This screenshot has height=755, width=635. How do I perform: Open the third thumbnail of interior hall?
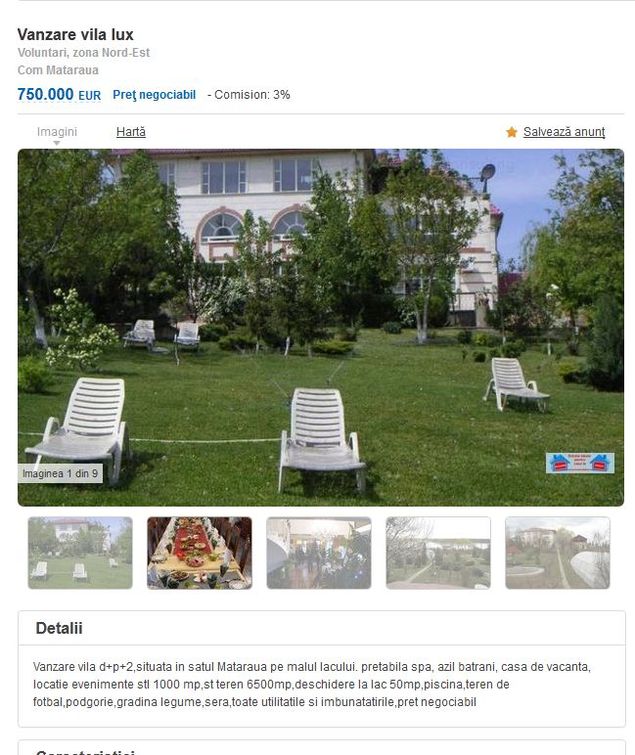click(319, 553)
